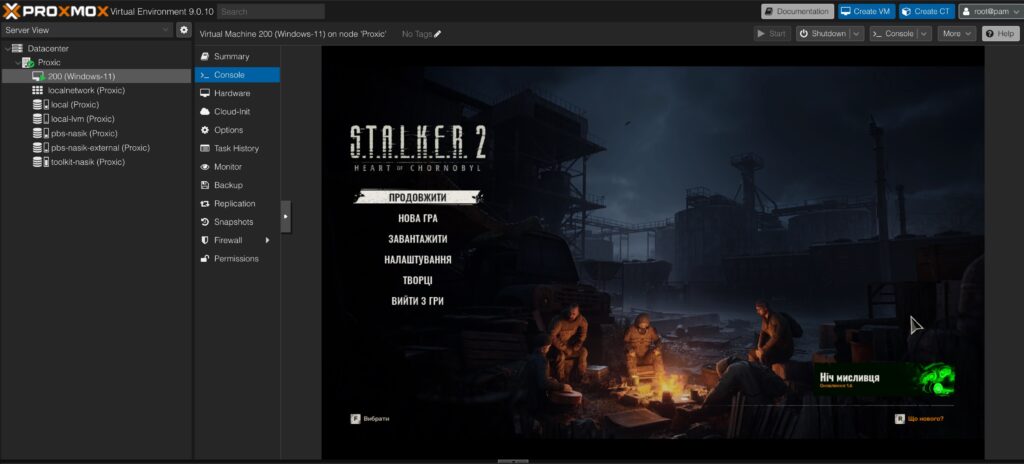Open the gear settings next to Server View

pyautogui.click(x=184, y=30)
